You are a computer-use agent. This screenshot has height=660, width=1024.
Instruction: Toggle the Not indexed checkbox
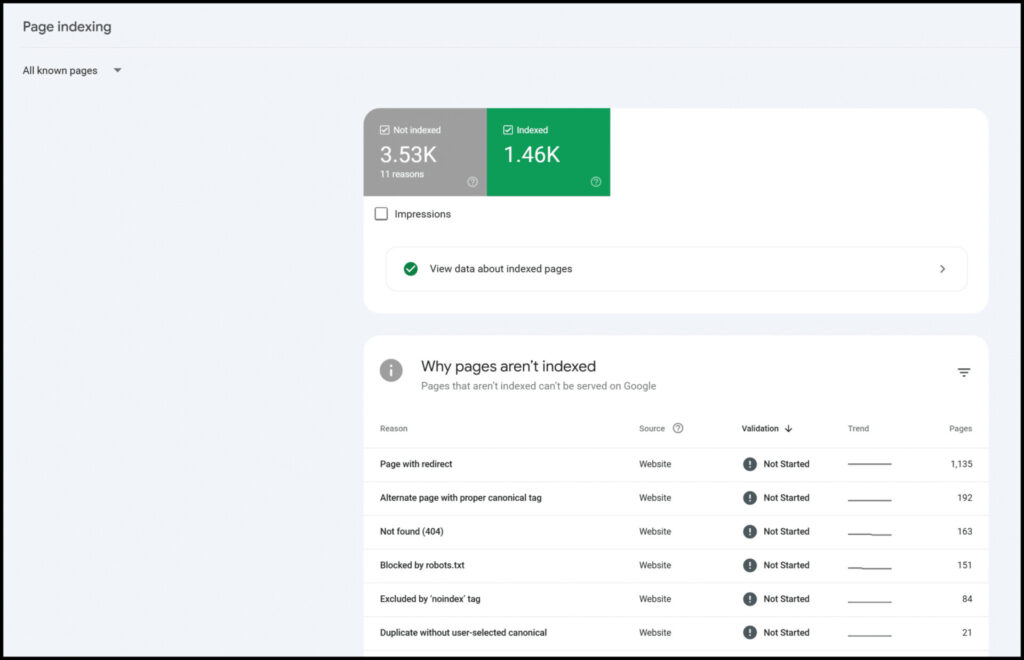pos(385,130)
